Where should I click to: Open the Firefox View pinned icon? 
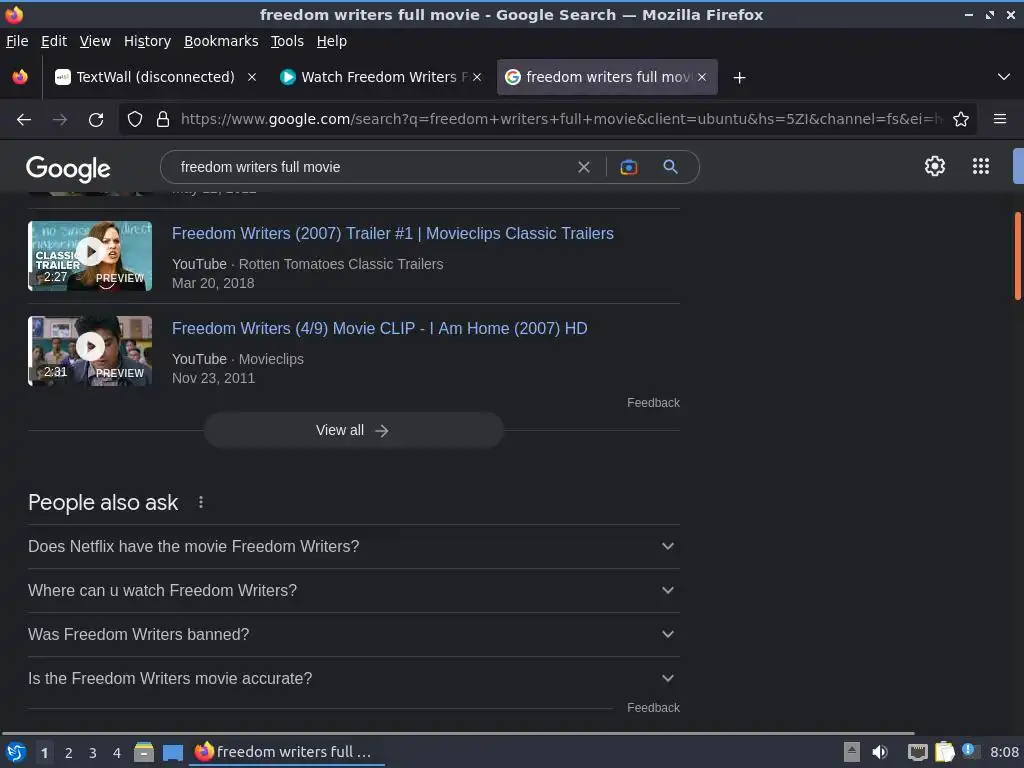20,77
